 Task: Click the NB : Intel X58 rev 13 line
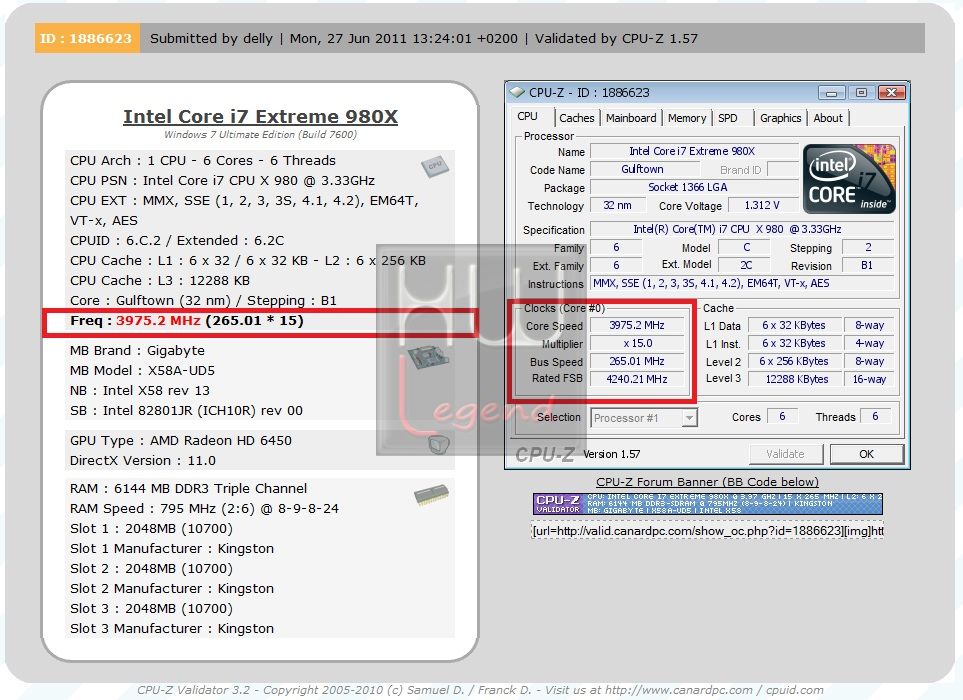click(x=140, y=391)
